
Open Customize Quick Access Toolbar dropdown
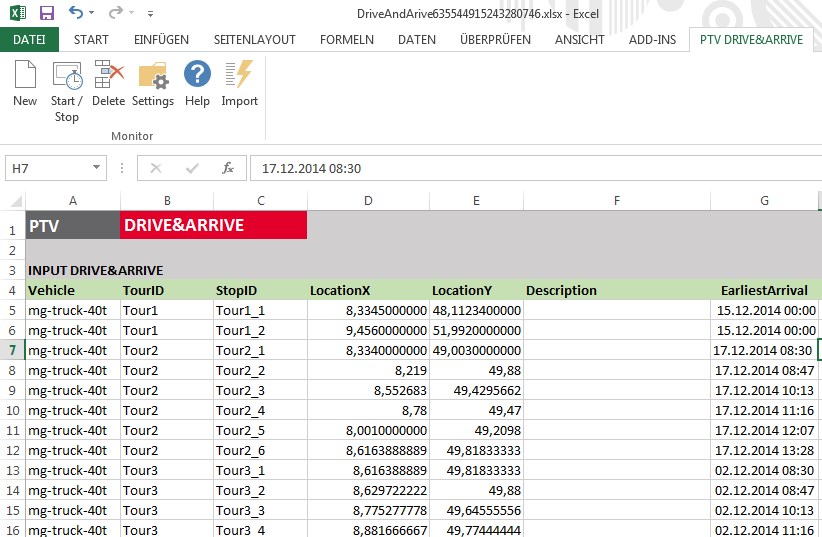pyautogui.click(x=150, y=14)
